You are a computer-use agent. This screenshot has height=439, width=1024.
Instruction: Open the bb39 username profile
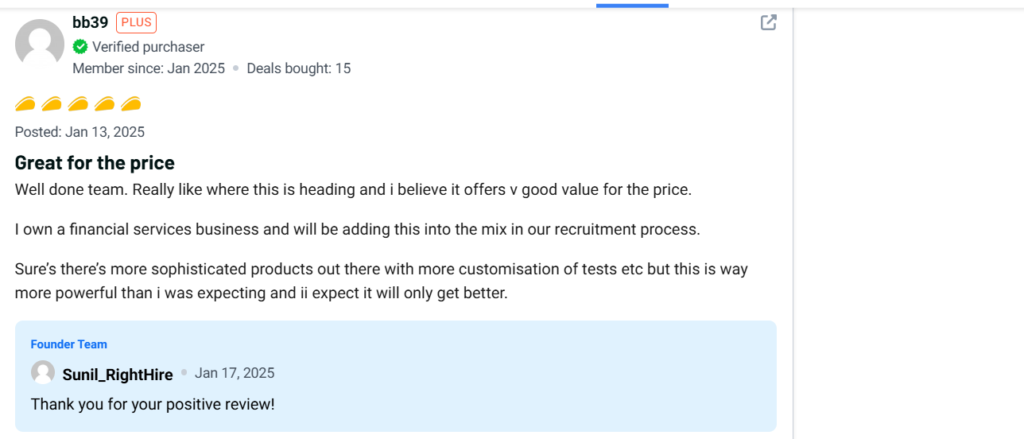(90, 22)
